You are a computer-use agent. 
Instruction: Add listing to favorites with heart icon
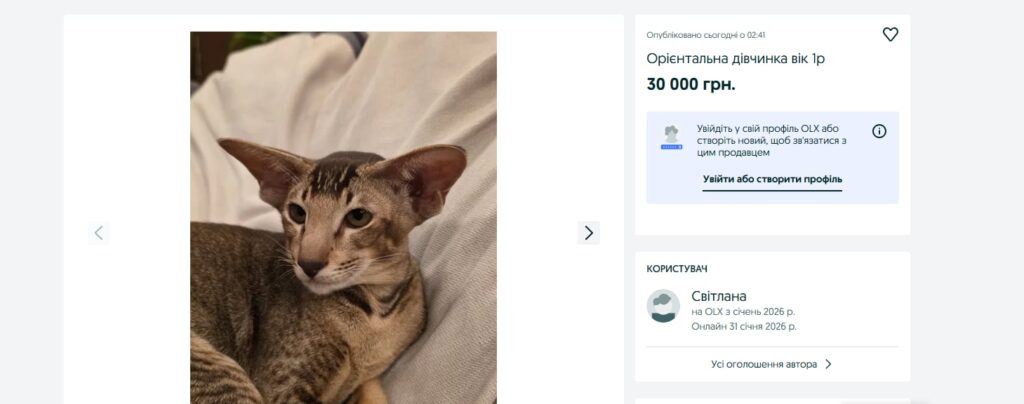click(x=890, y=35)
